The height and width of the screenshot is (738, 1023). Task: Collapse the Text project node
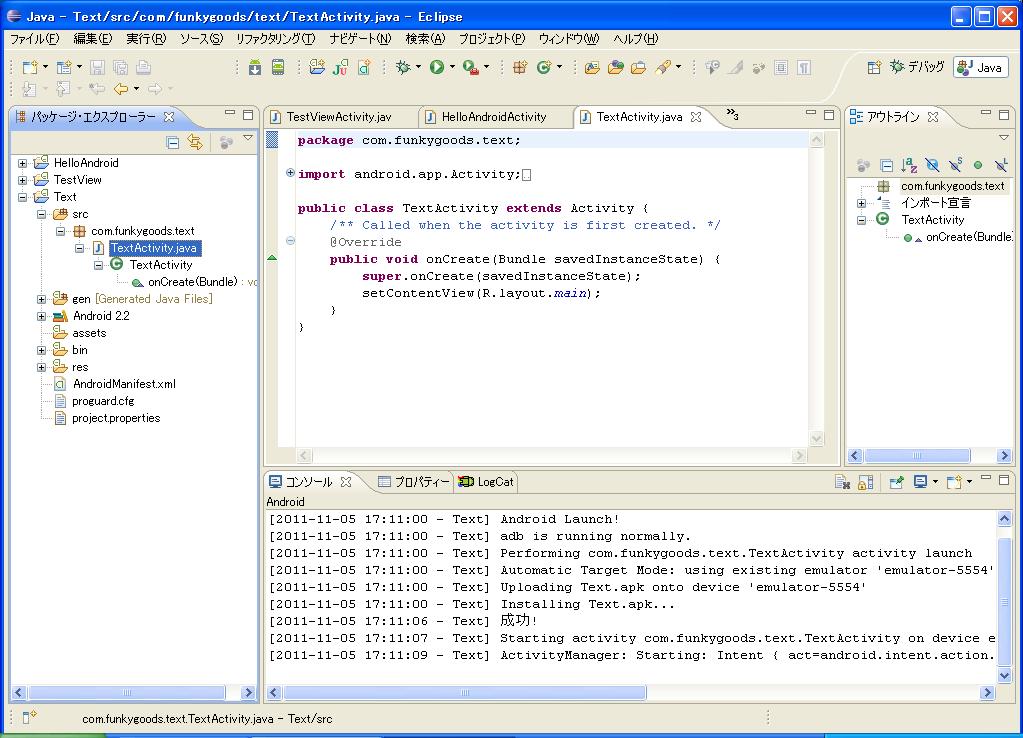(x=23, y=197)
